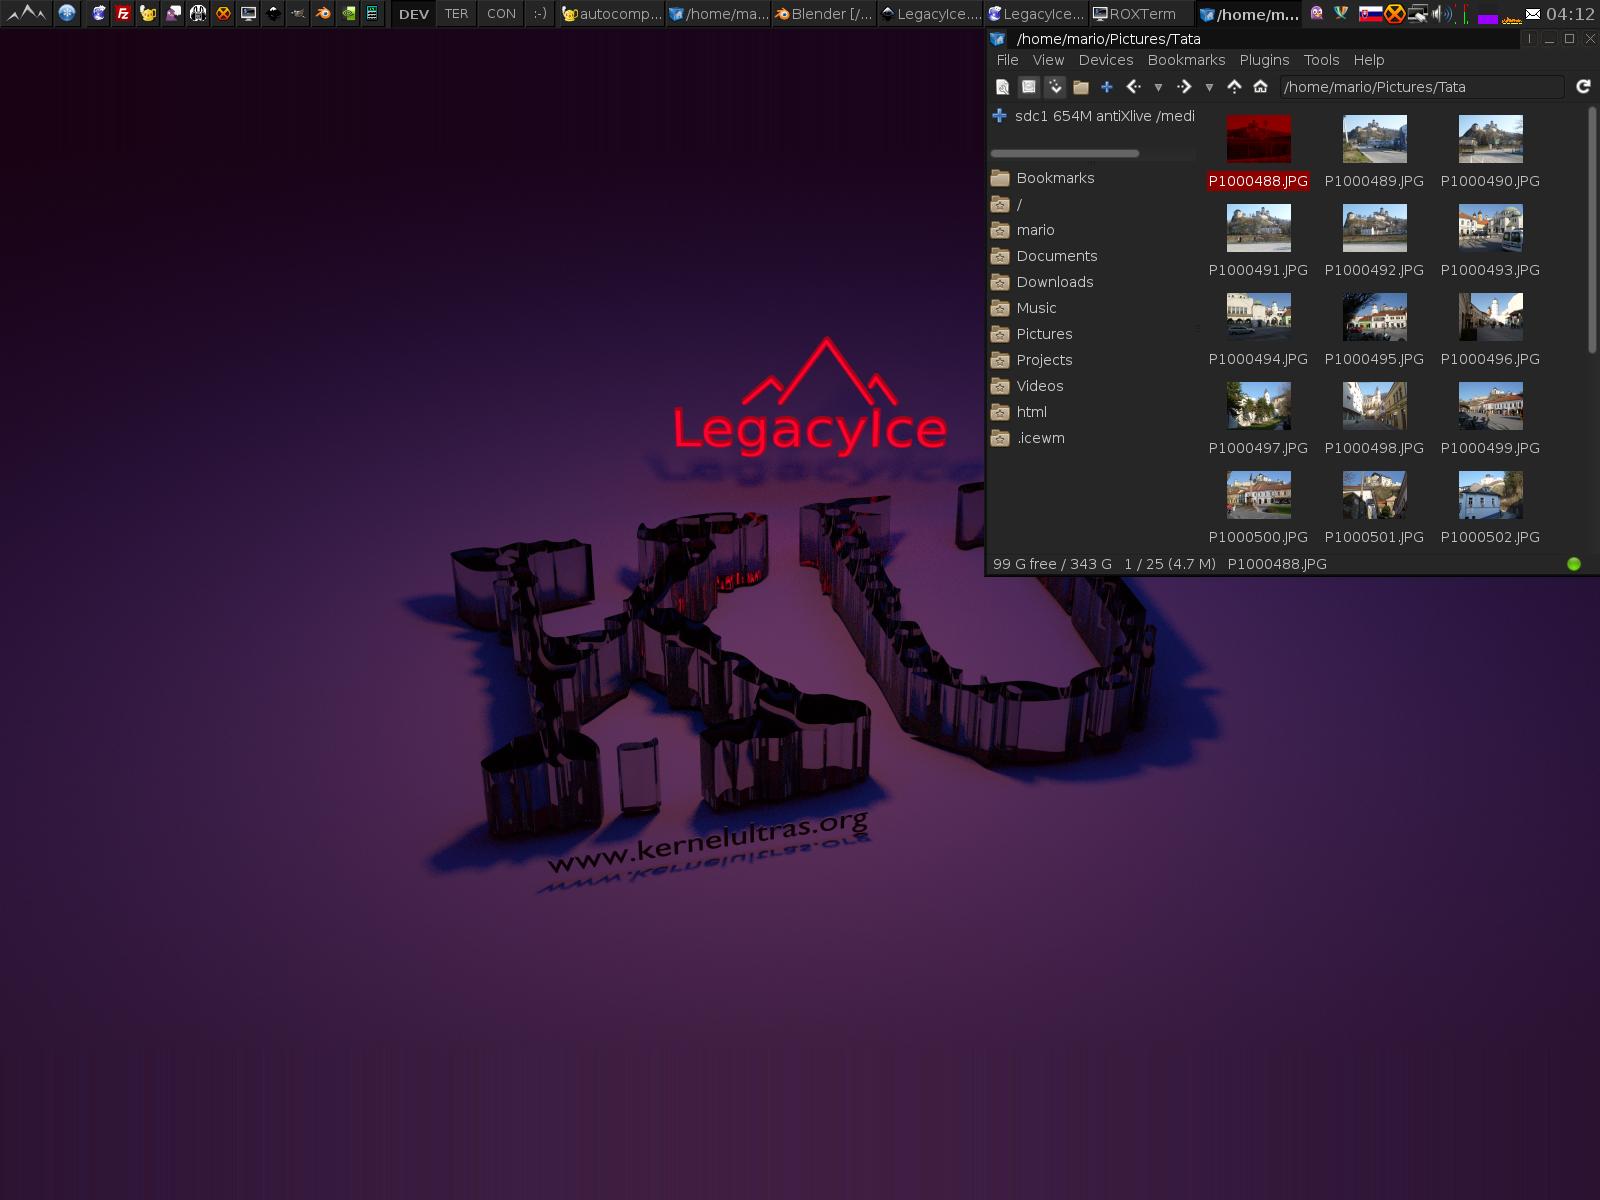The image size is (1600, 1200).
Task: Click the device list horizontal scrollbar
Action: click(1064, 153)
